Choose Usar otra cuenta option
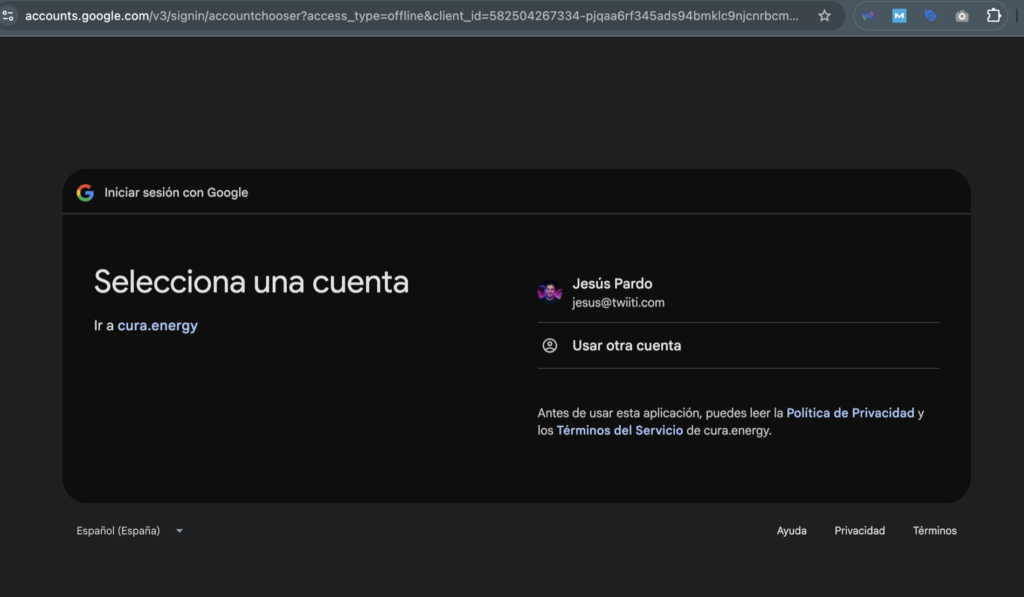 (x=738, y=346)
